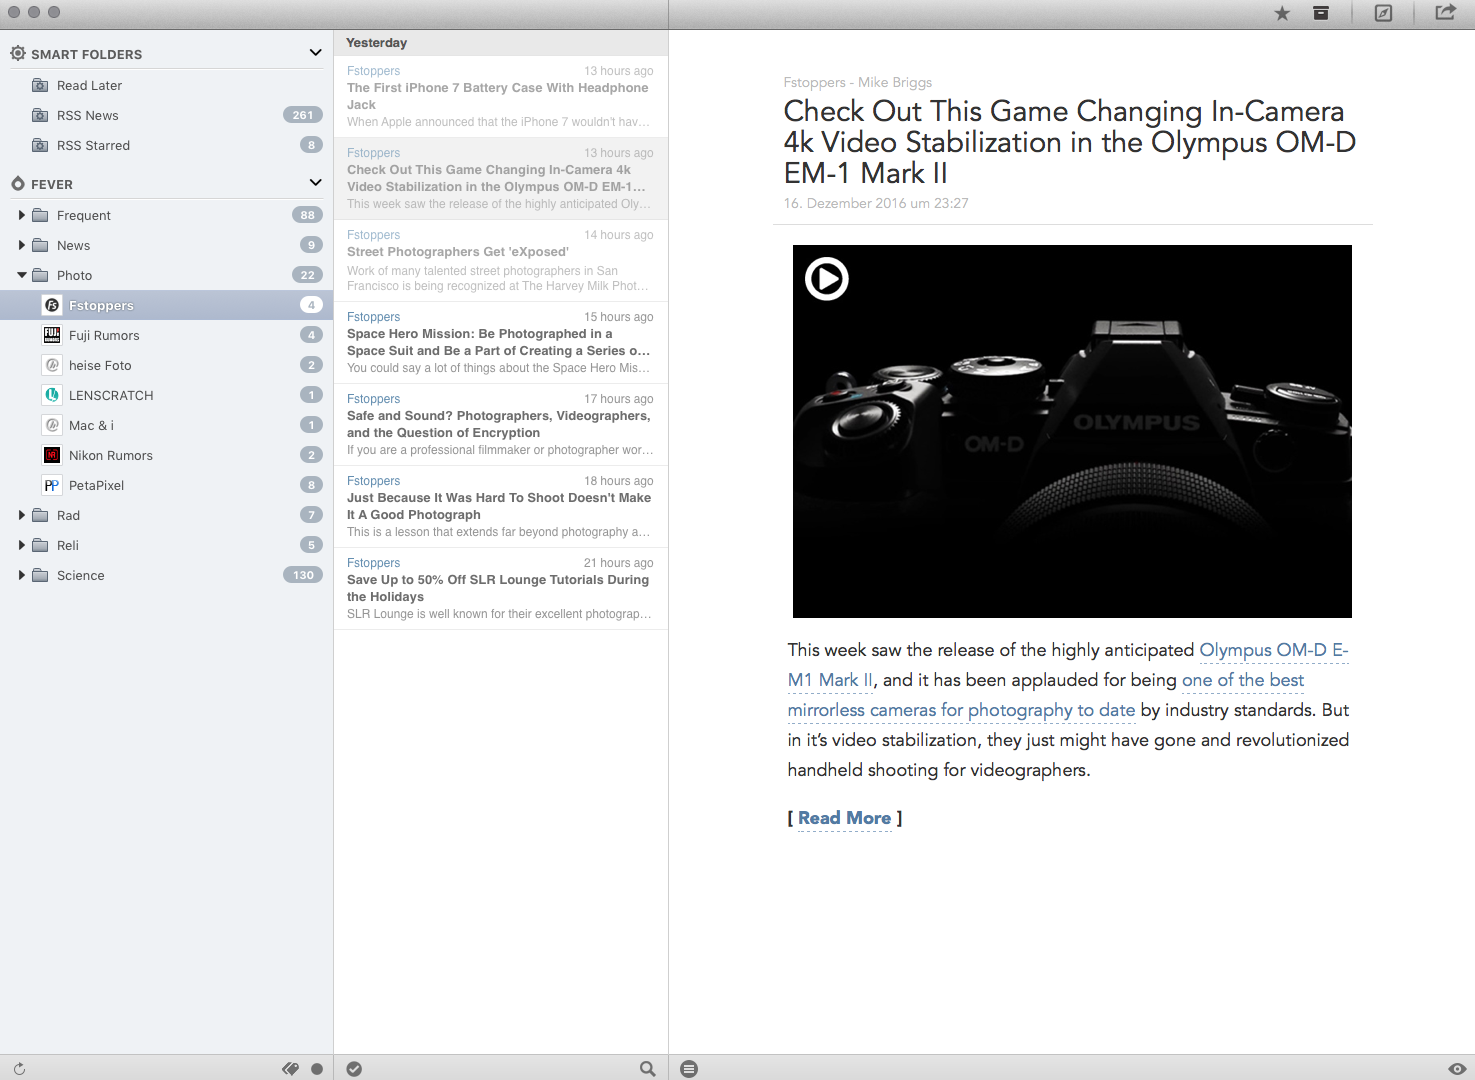Click the PetaPixel feed icon
Viewport: 1475px width, 1080px height.
pyautogui.click(x=52, y=485)
